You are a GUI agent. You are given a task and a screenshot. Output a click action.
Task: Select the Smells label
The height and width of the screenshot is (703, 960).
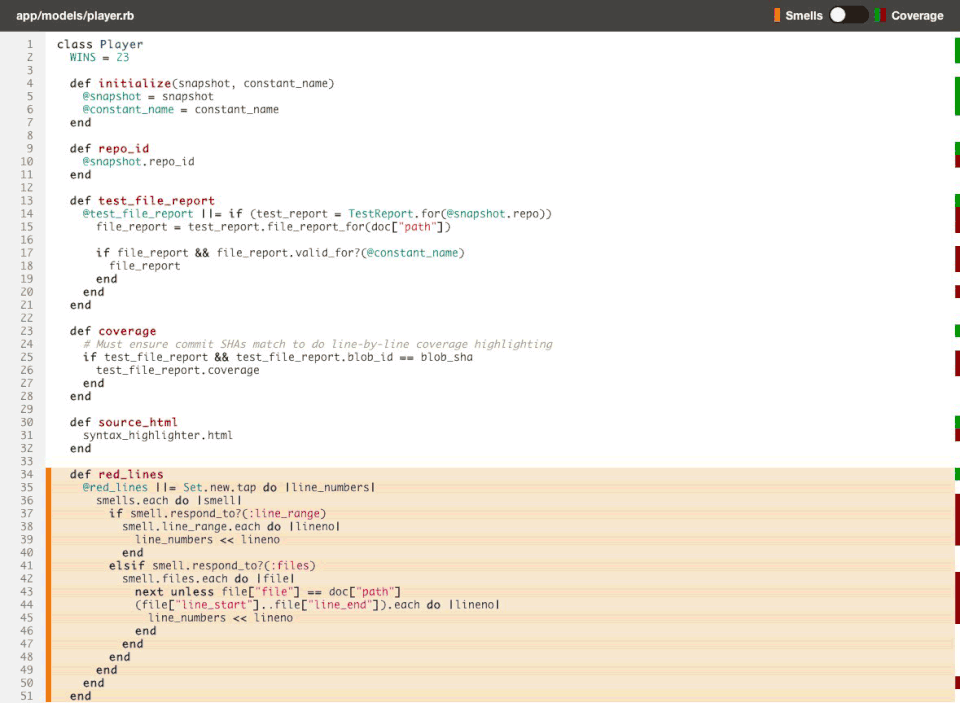tap(804, 16)
